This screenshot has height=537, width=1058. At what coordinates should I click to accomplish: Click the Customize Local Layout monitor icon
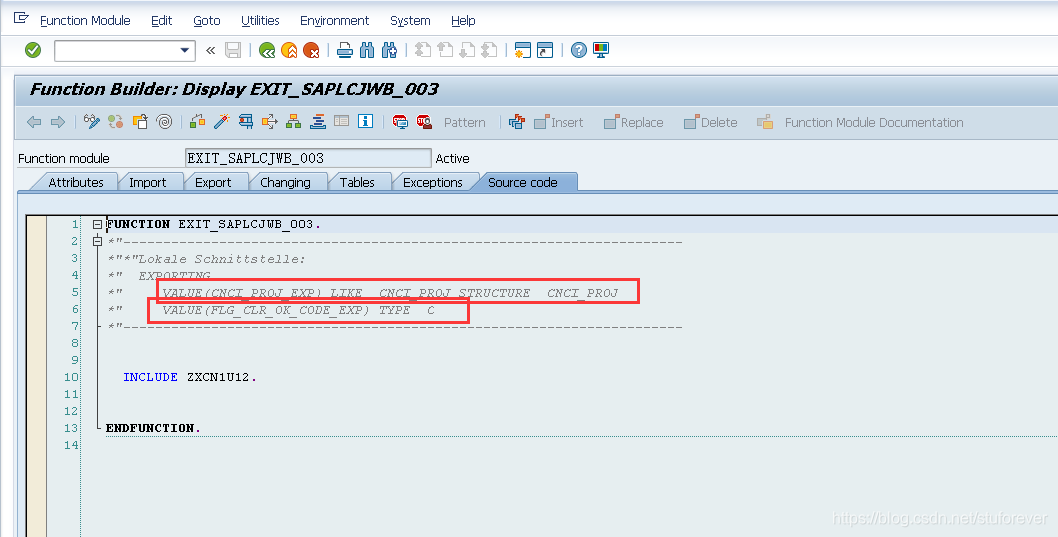(601, 50)
